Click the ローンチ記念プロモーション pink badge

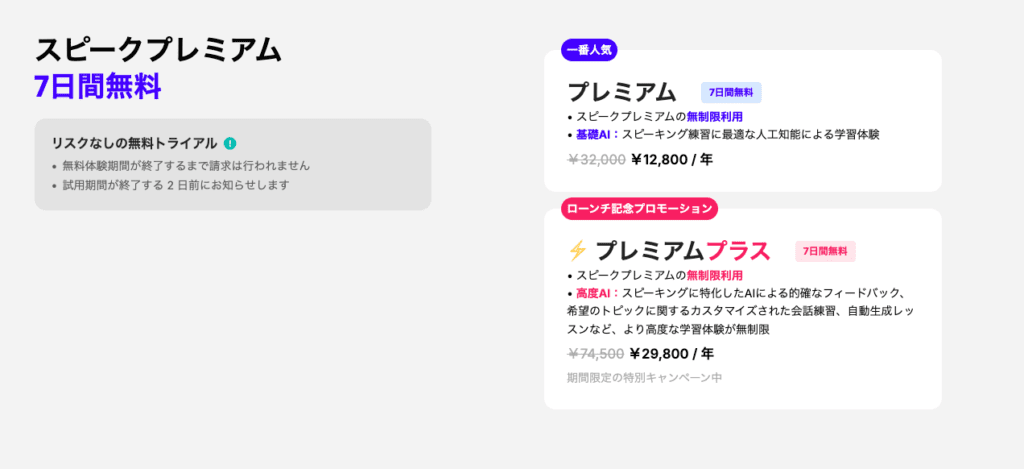tap(639, 209)
